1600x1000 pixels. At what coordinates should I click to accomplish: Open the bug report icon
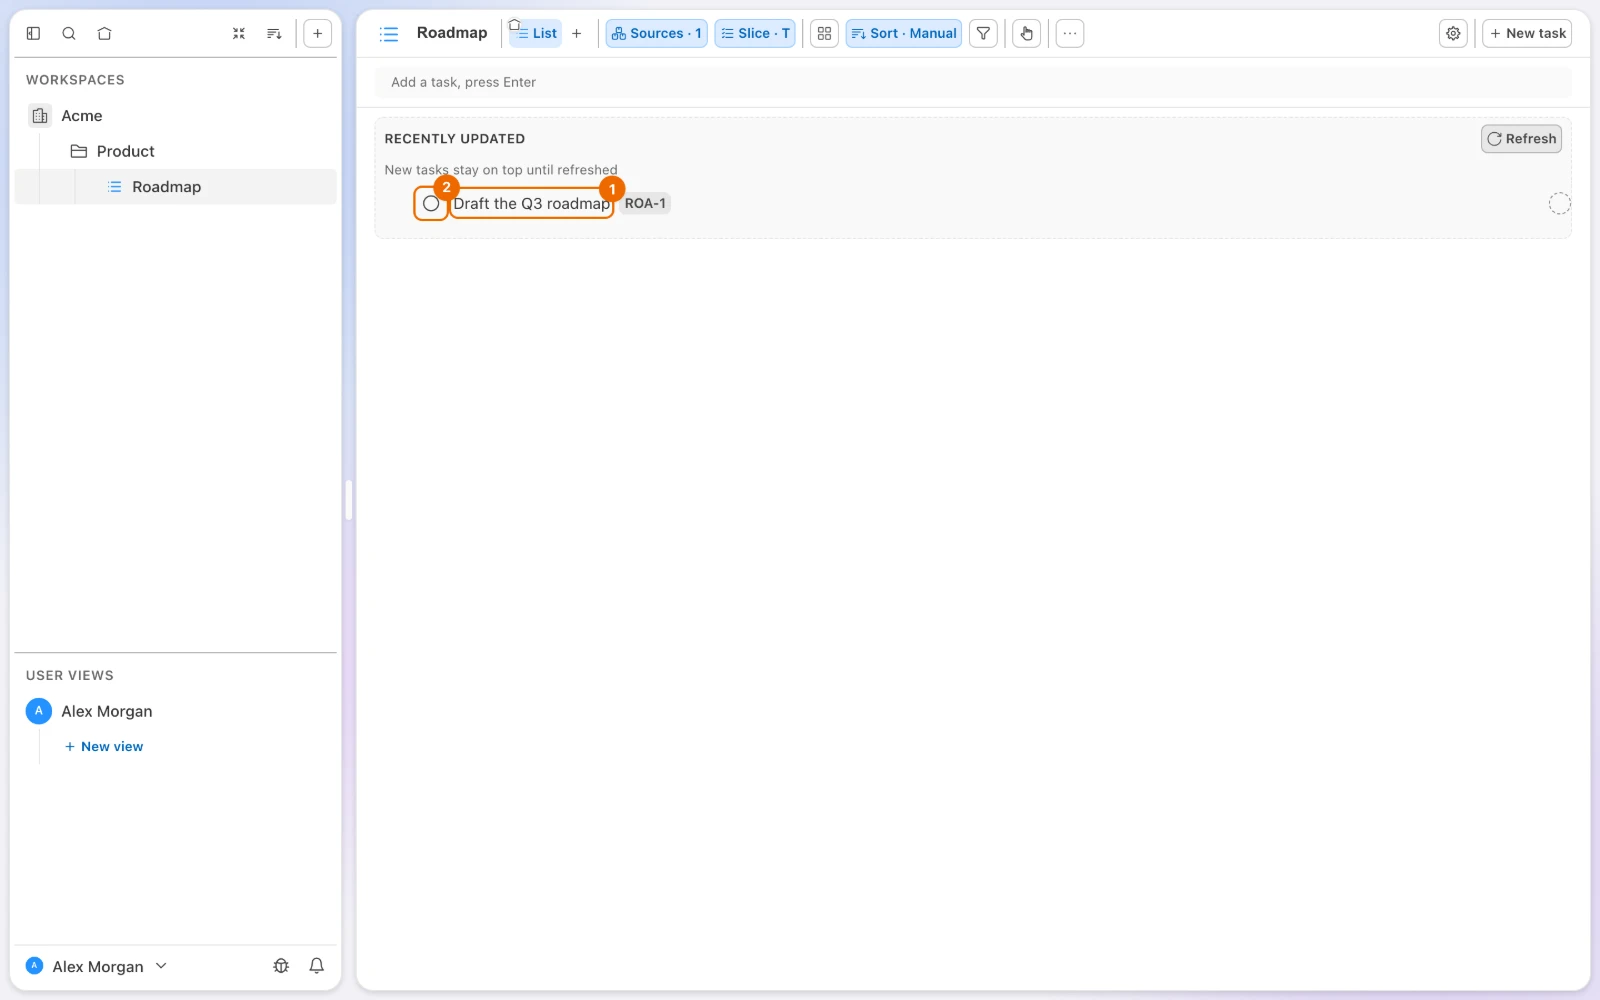tap(281, 966)
